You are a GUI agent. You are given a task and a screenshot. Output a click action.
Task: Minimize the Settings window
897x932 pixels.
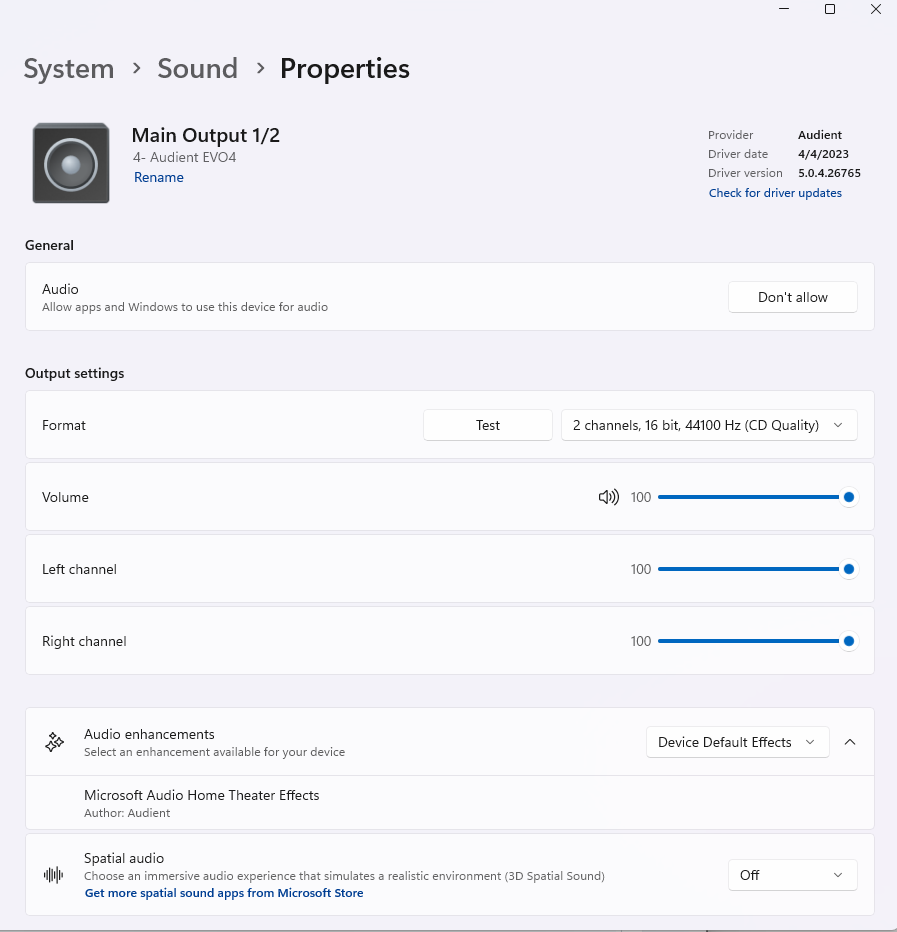[783, 9]
